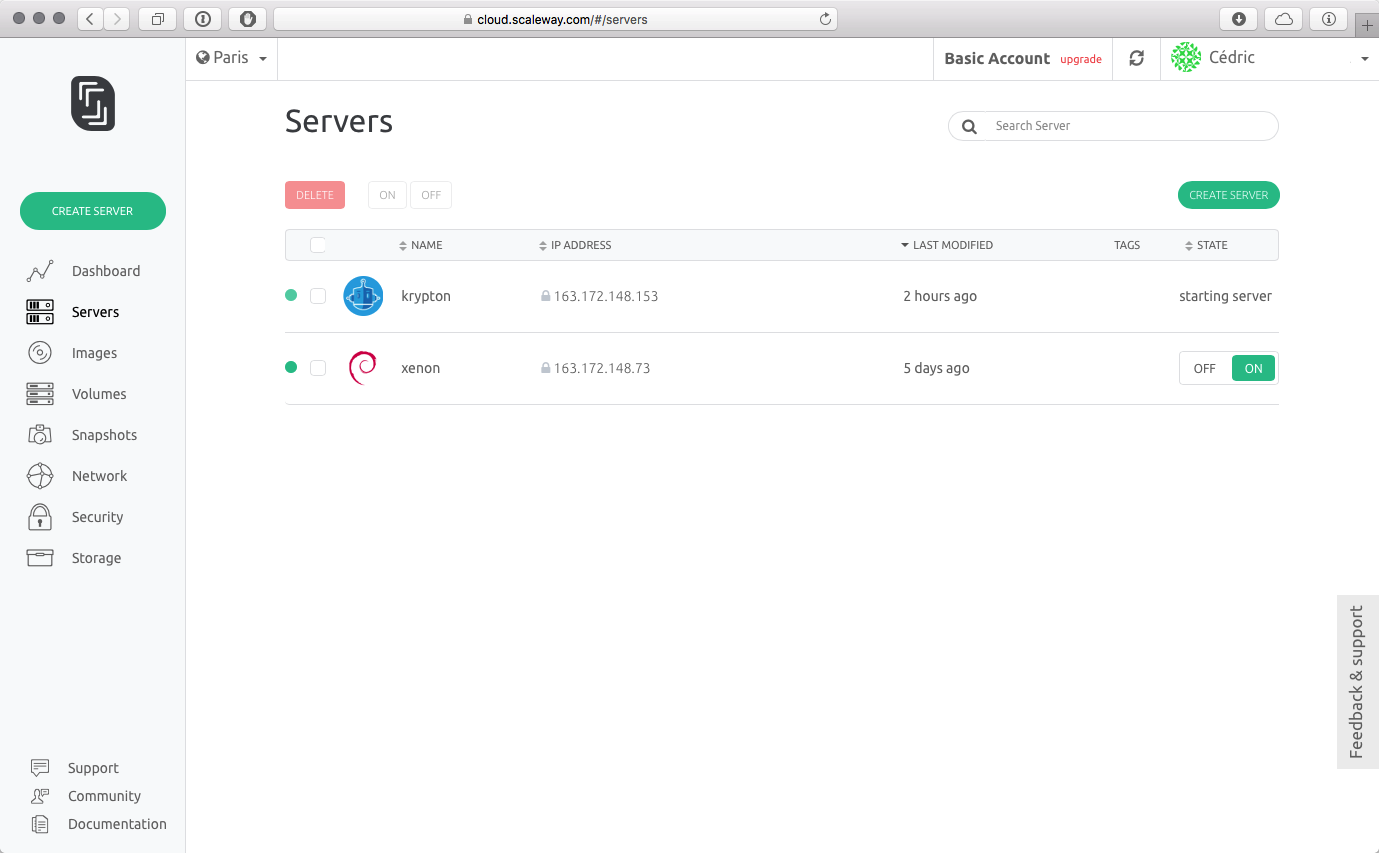1379x853 pixels.
Task: Click the red upgrade link
Action: click(1080, 60)
